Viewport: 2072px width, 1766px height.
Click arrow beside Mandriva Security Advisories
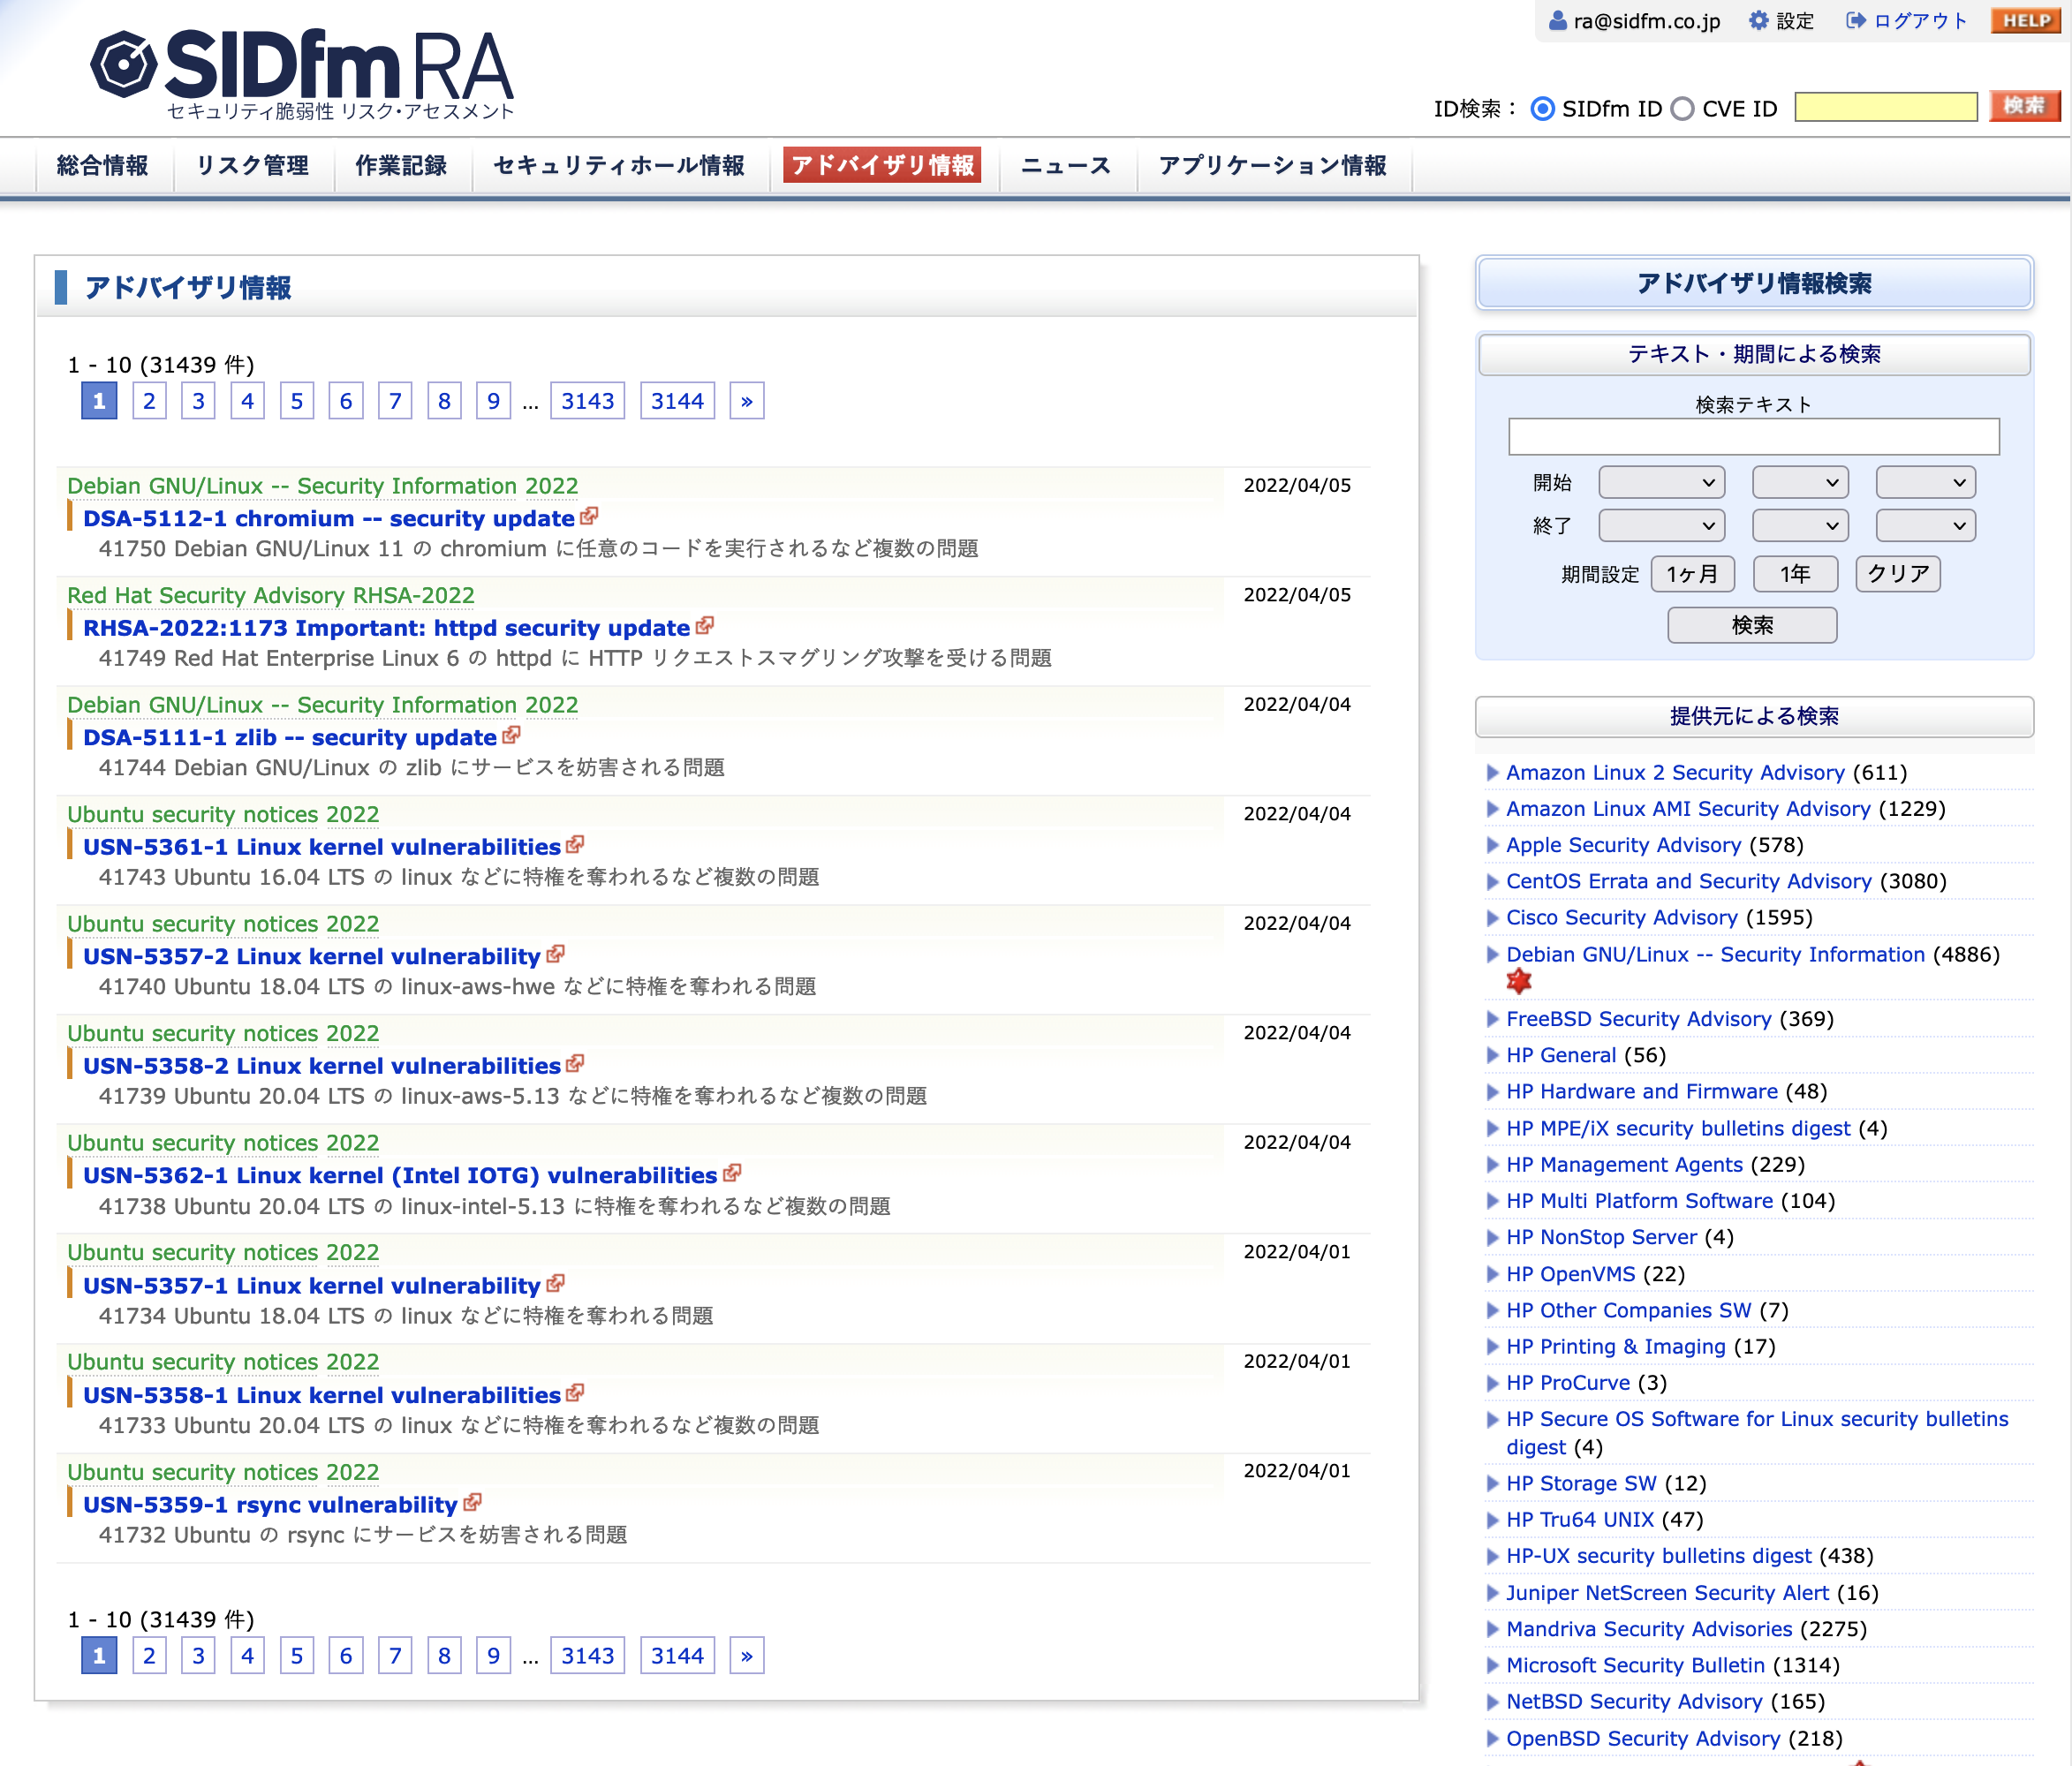[1492, 1629]
